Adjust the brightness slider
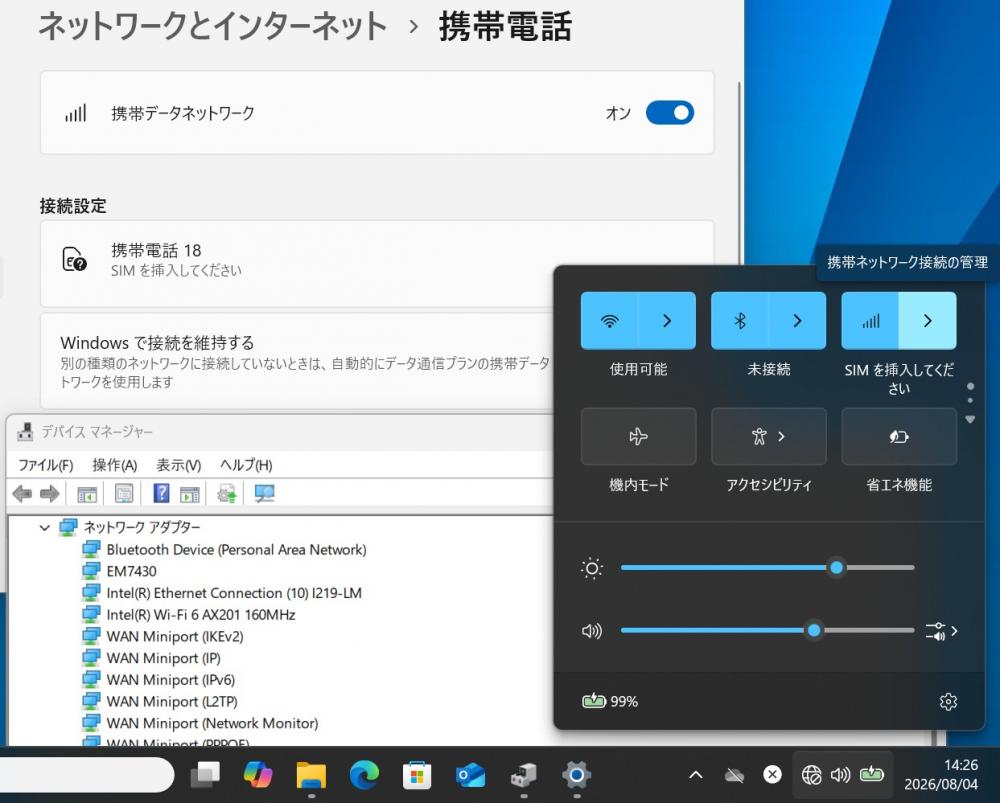The image size is (1000, 803). coord(767,567)
